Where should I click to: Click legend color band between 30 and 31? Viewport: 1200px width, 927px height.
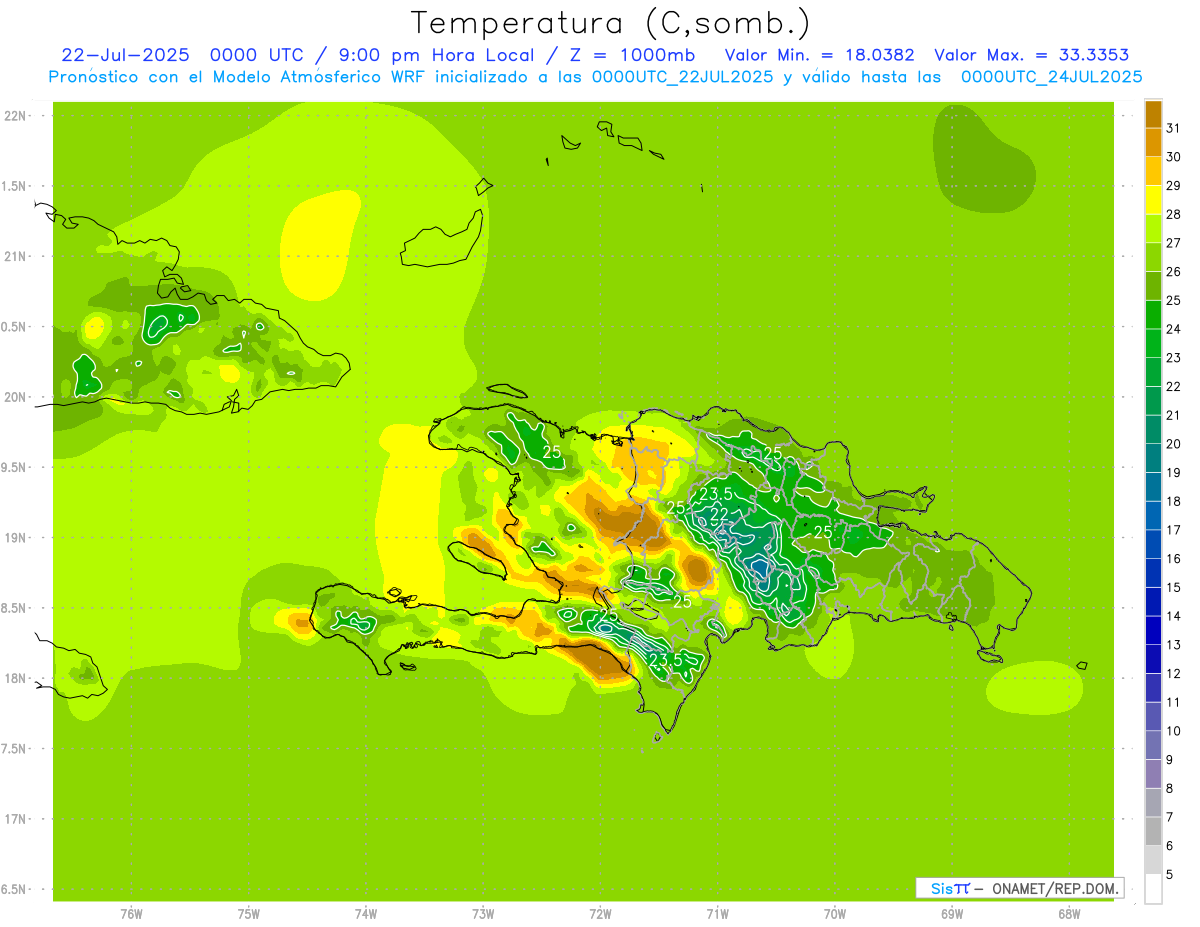tap(1153, 143)
